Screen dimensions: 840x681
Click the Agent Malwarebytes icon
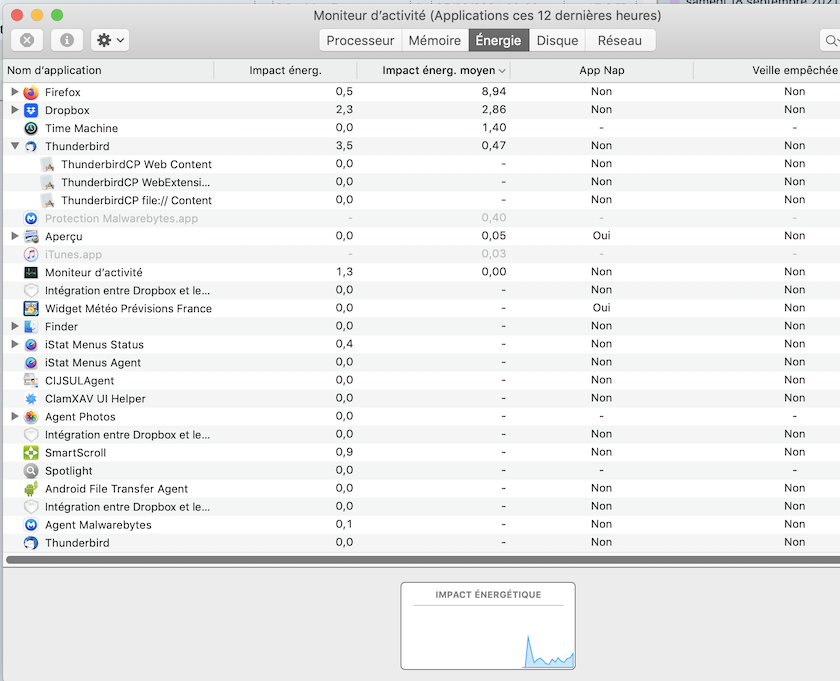(31, 525)
